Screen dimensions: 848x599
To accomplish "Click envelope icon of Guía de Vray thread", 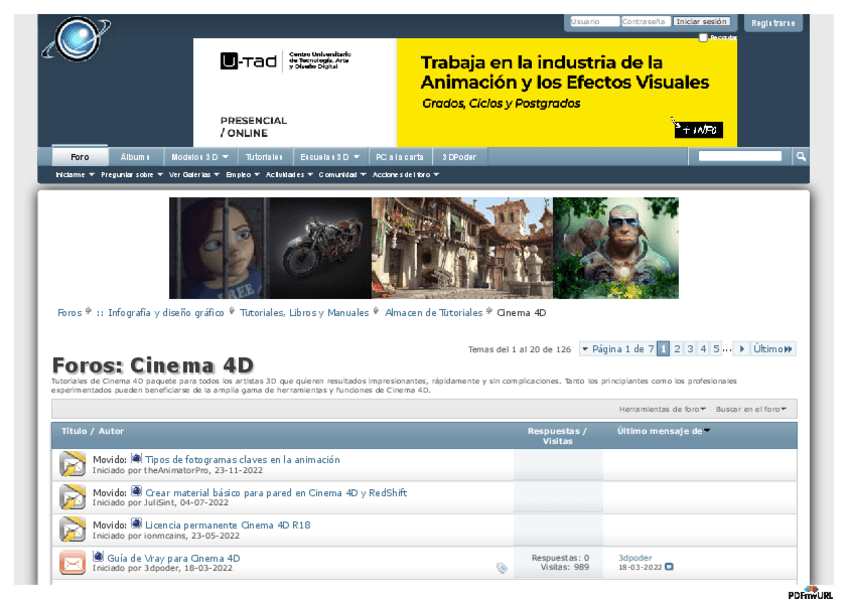I will [72, 563].
